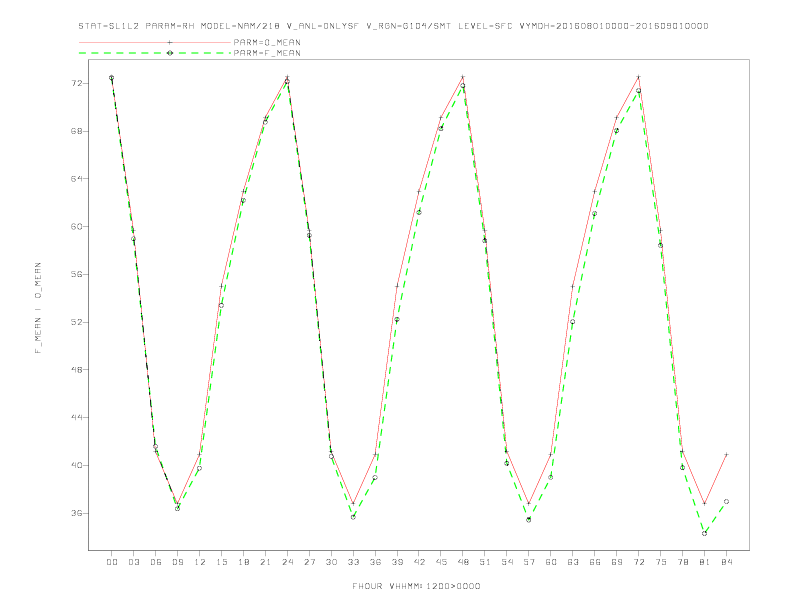Click y-axis tick label 52
This screenshot has height=612, width=792.
pos(76,322)
